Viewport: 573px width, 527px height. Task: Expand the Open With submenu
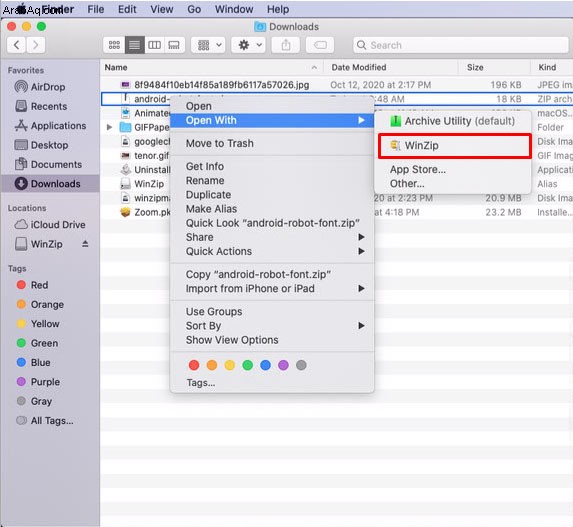point(272,120)
